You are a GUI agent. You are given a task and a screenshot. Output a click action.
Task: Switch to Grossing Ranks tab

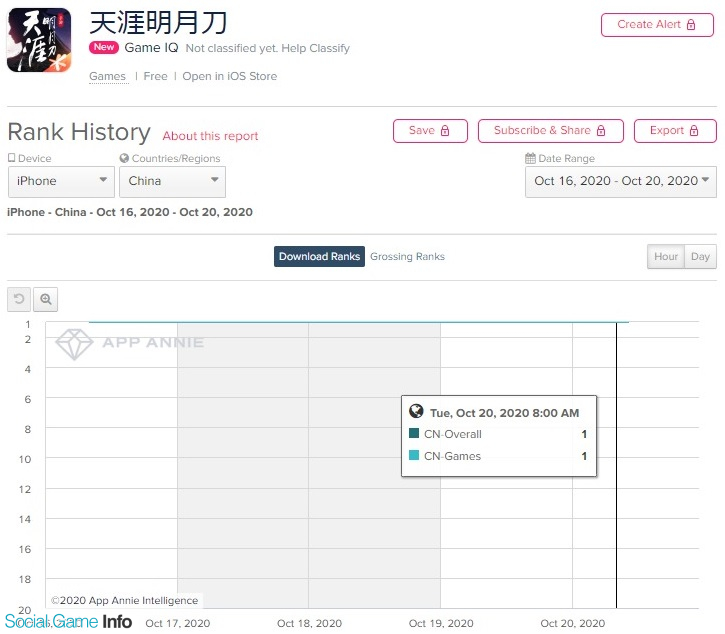(x=407, y=257)
